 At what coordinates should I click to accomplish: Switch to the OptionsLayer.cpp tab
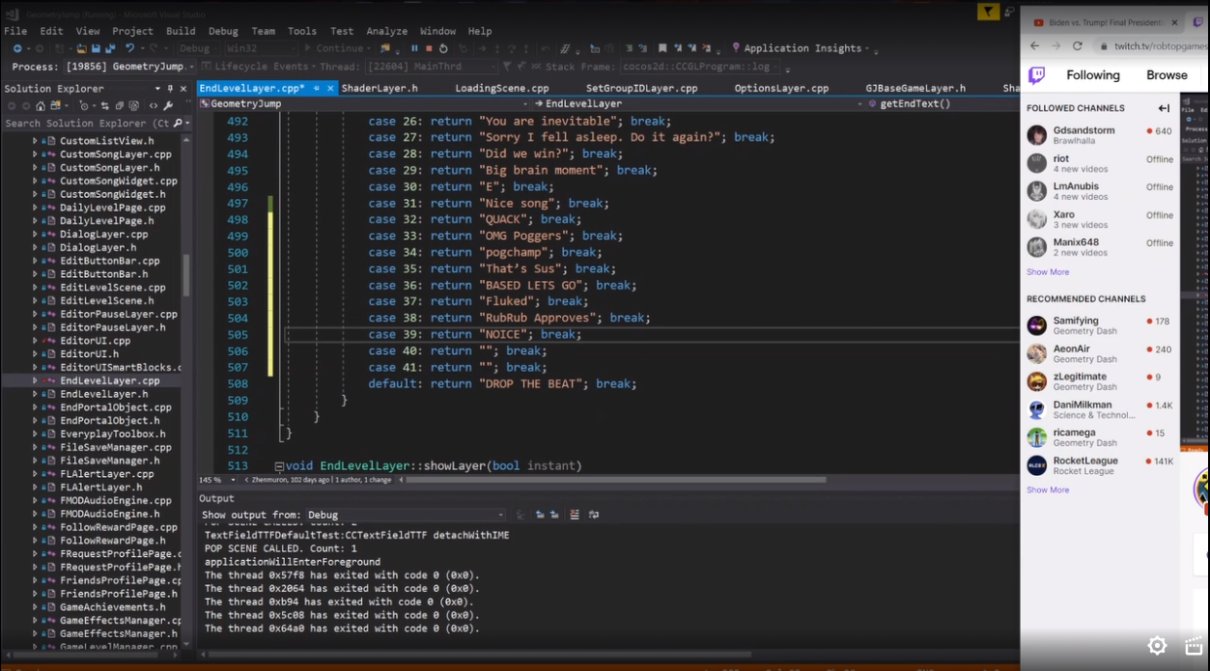click(781, 88)
